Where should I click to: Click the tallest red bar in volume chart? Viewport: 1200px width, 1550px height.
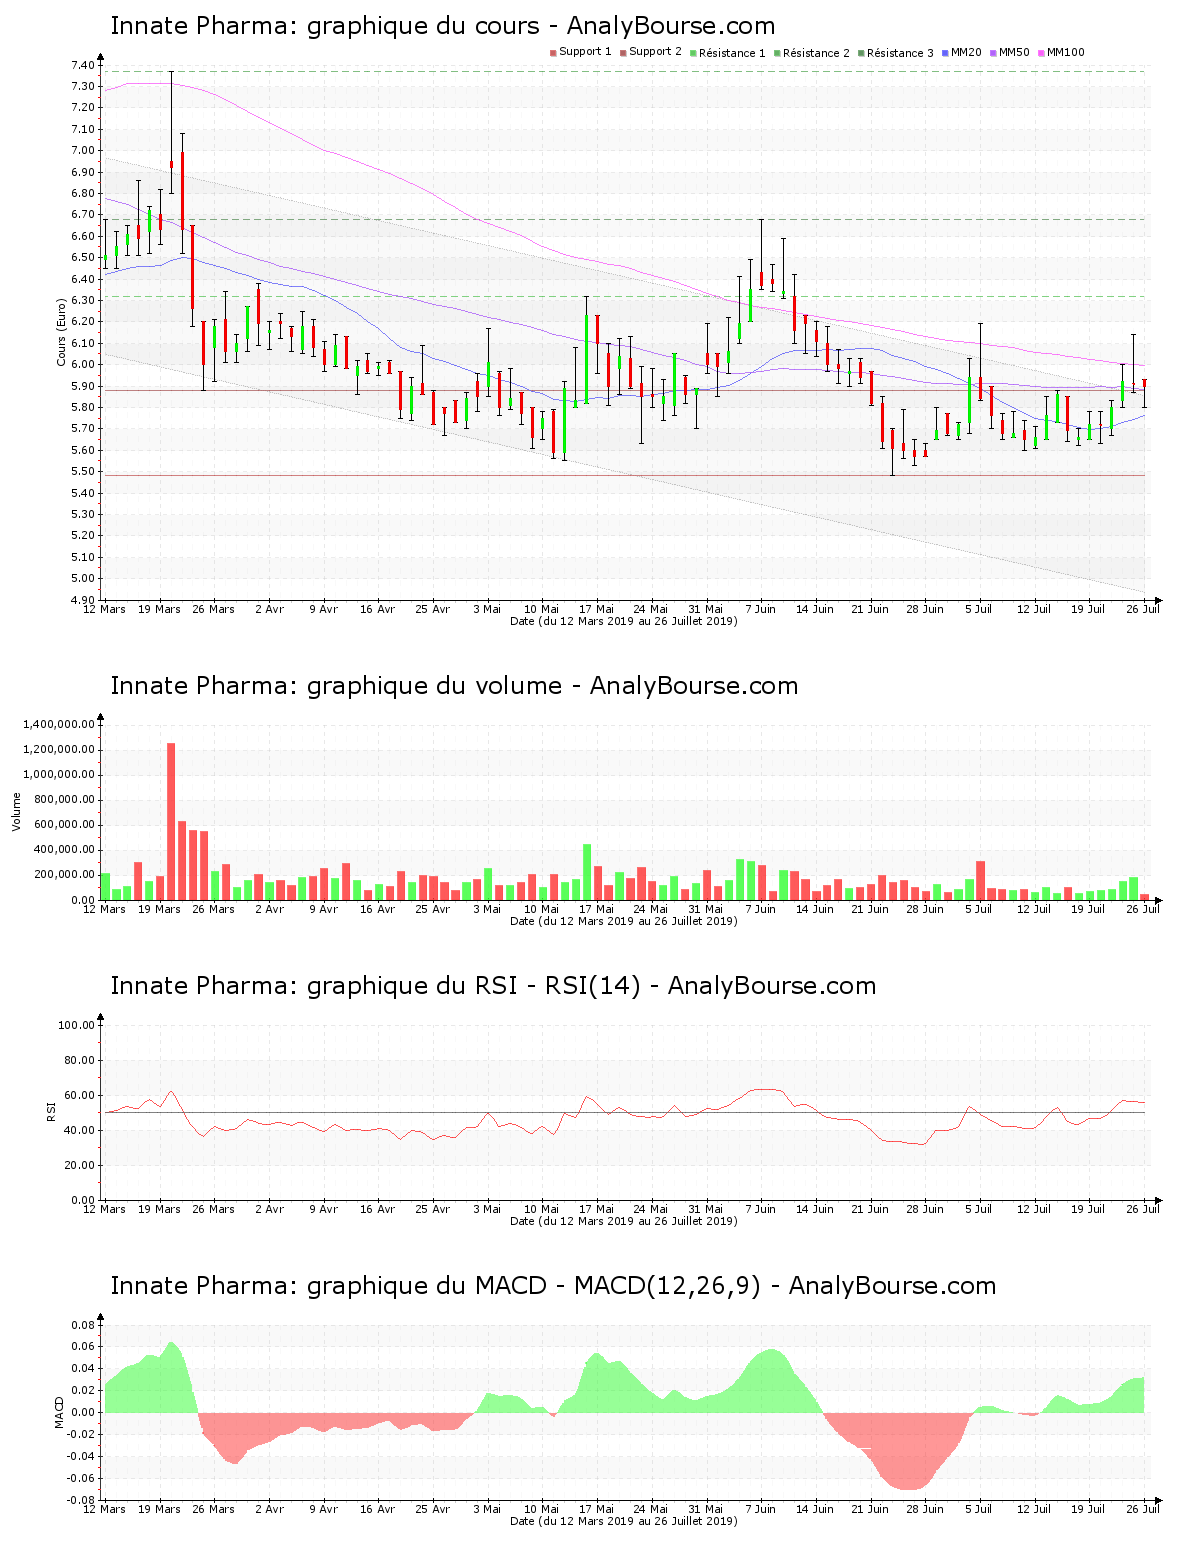171,822
